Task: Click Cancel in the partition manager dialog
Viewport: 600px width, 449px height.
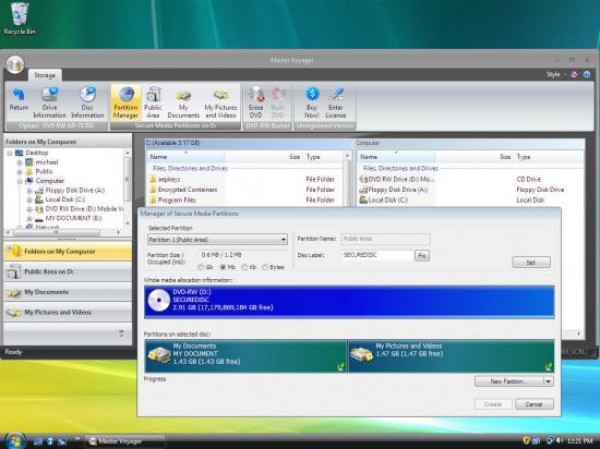Action: click(x=534, y=404)
